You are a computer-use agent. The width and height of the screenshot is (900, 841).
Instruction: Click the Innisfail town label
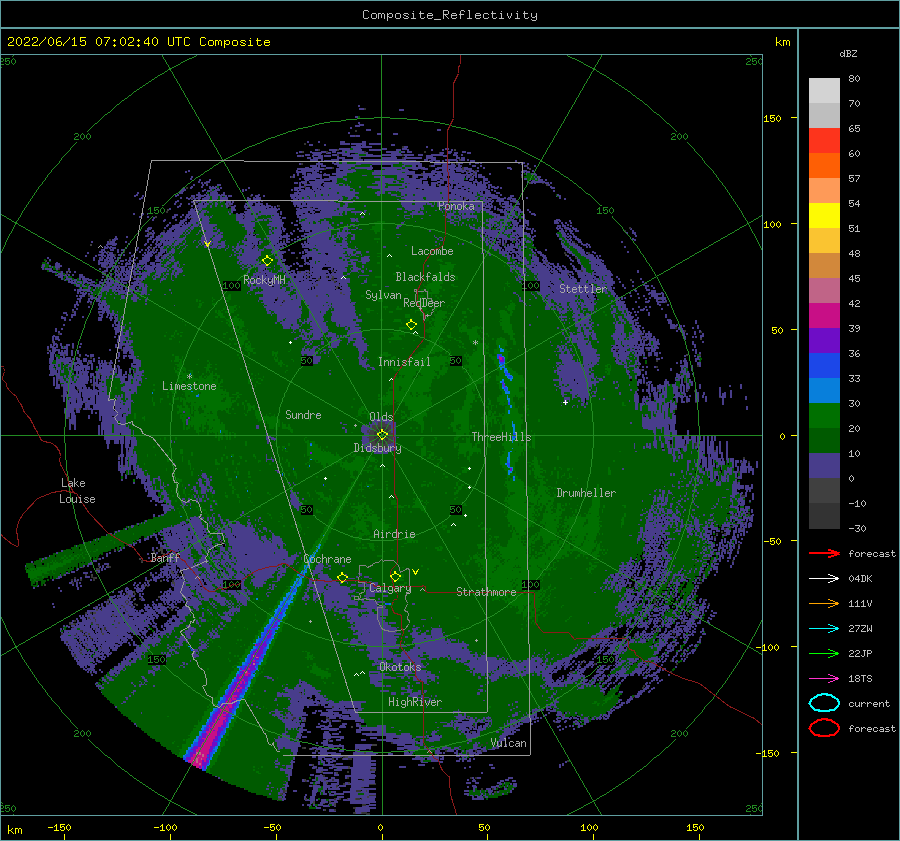pyautogui.click(x=404, y=362)
